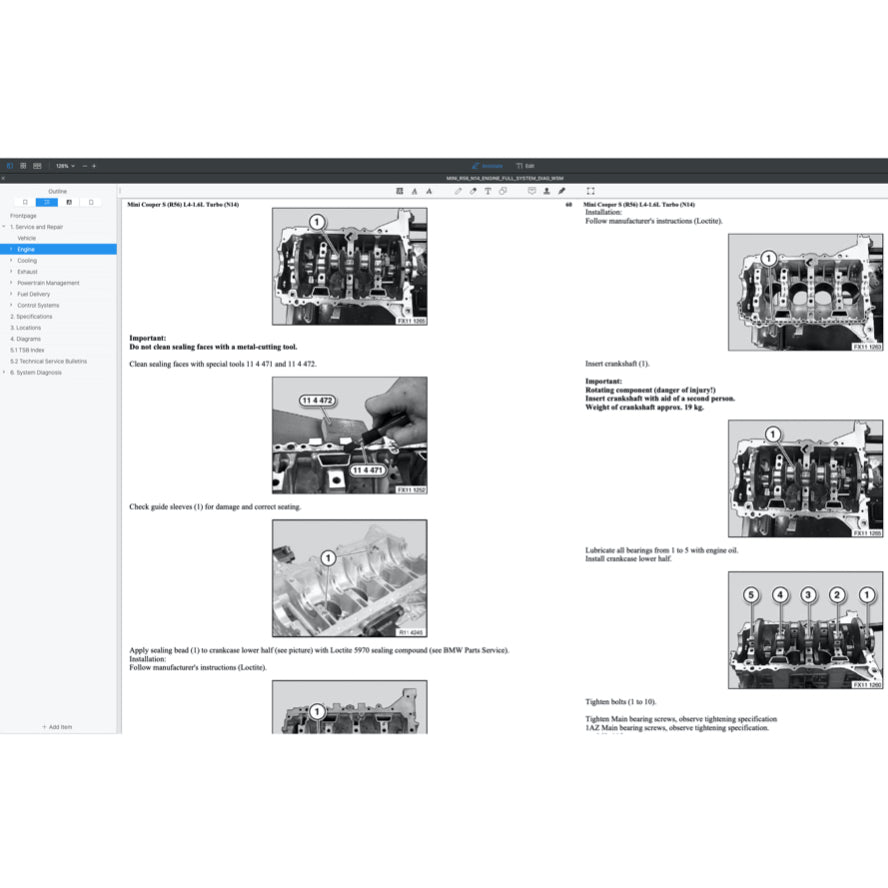Click the note comment icon
This screenshot has width=888, height=888.
[532, 190]
